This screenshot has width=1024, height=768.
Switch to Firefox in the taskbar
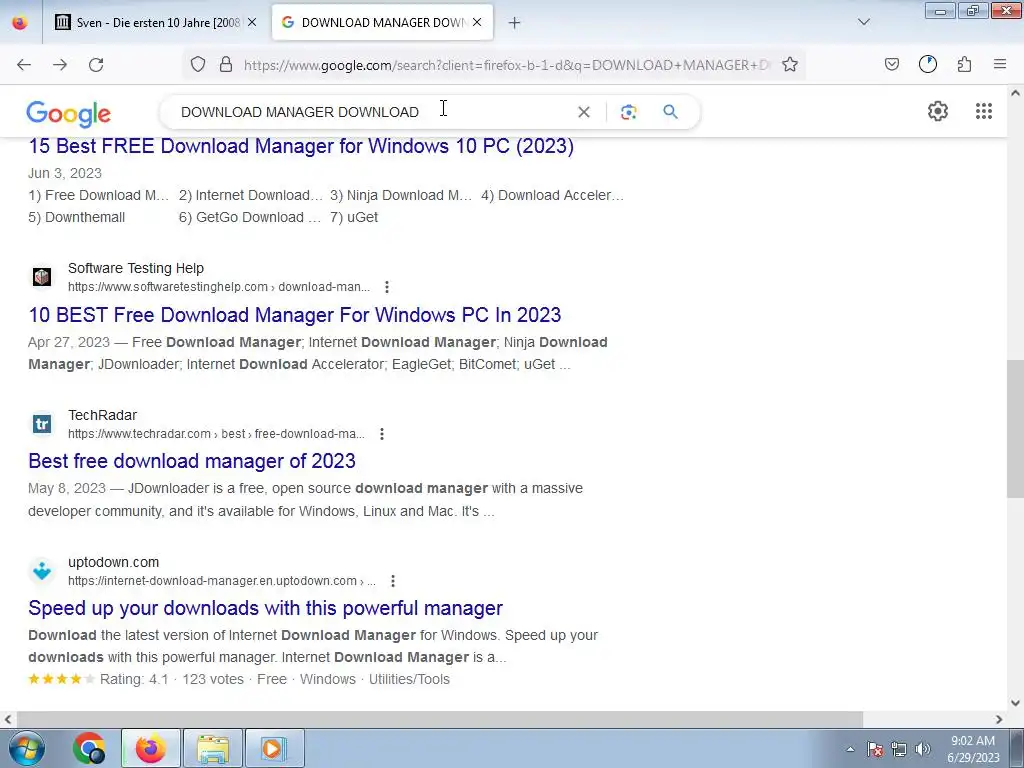(151, 748)
